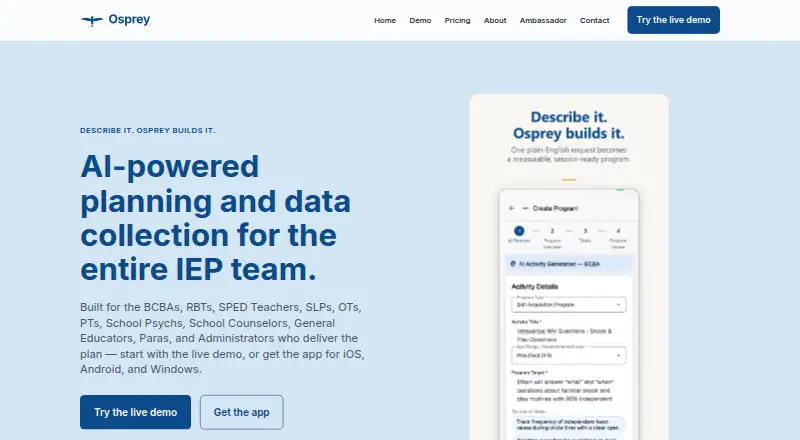
Task: Open the About nav link
Action: [495, 20]
